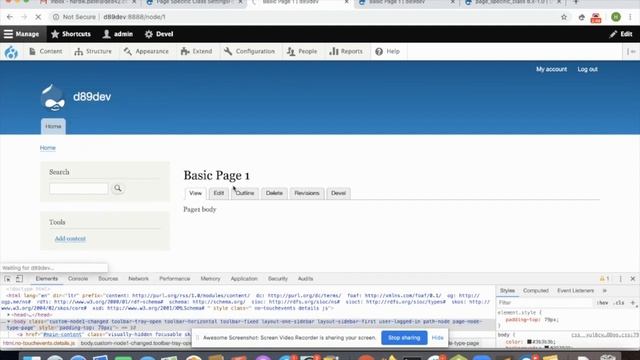Open the Extend admin menu

[197, 51]
